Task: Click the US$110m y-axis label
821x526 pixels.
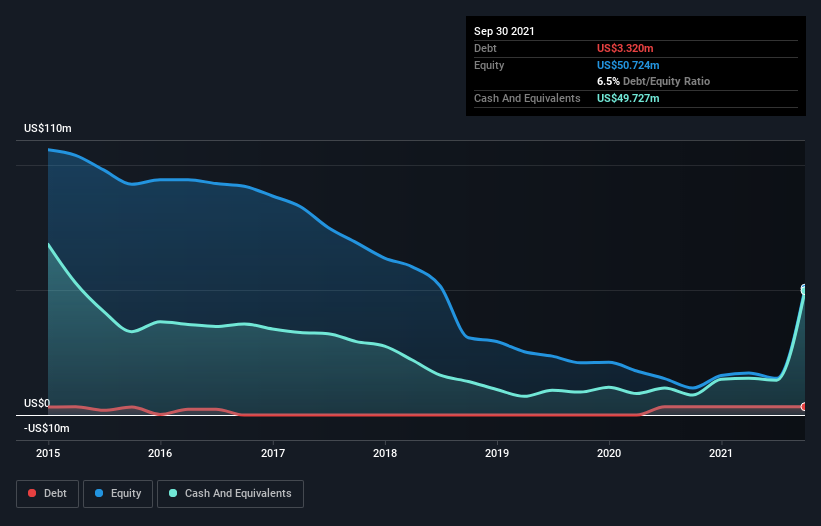Action: point(48,128)
